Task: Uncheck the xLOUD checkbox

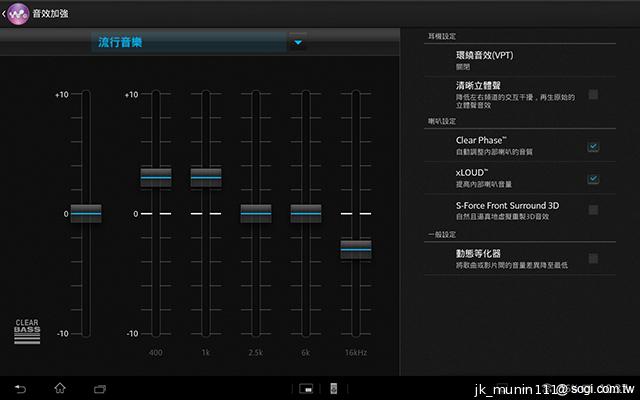Action: point(593,179)
